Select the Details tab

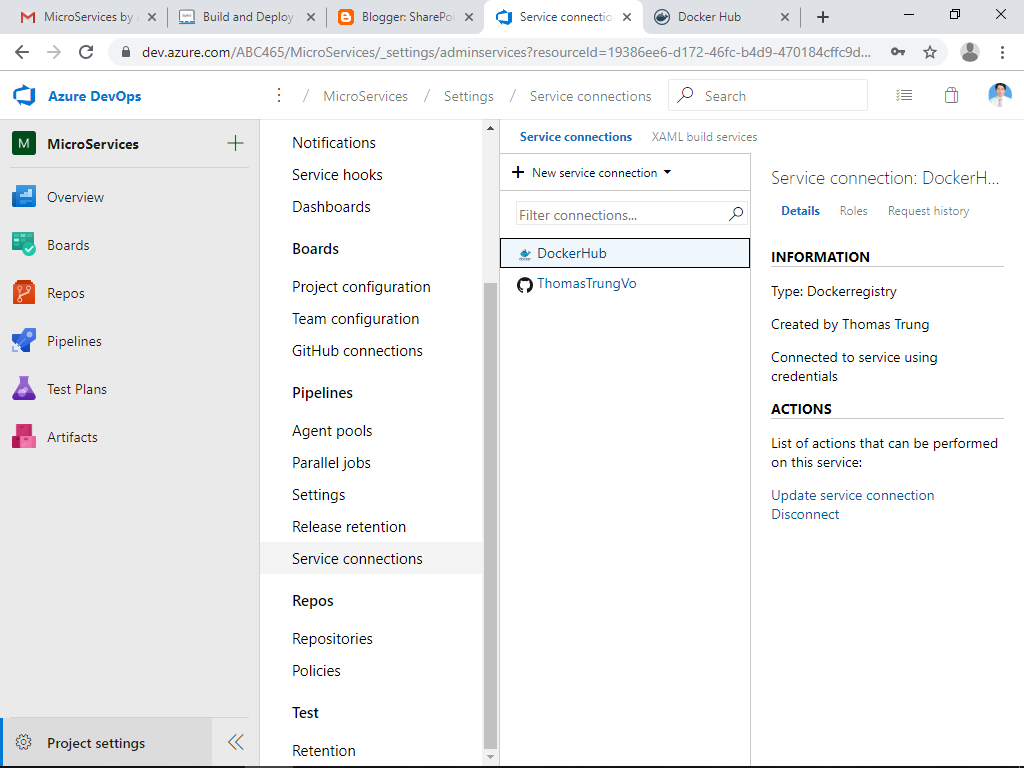click(800, 210)
